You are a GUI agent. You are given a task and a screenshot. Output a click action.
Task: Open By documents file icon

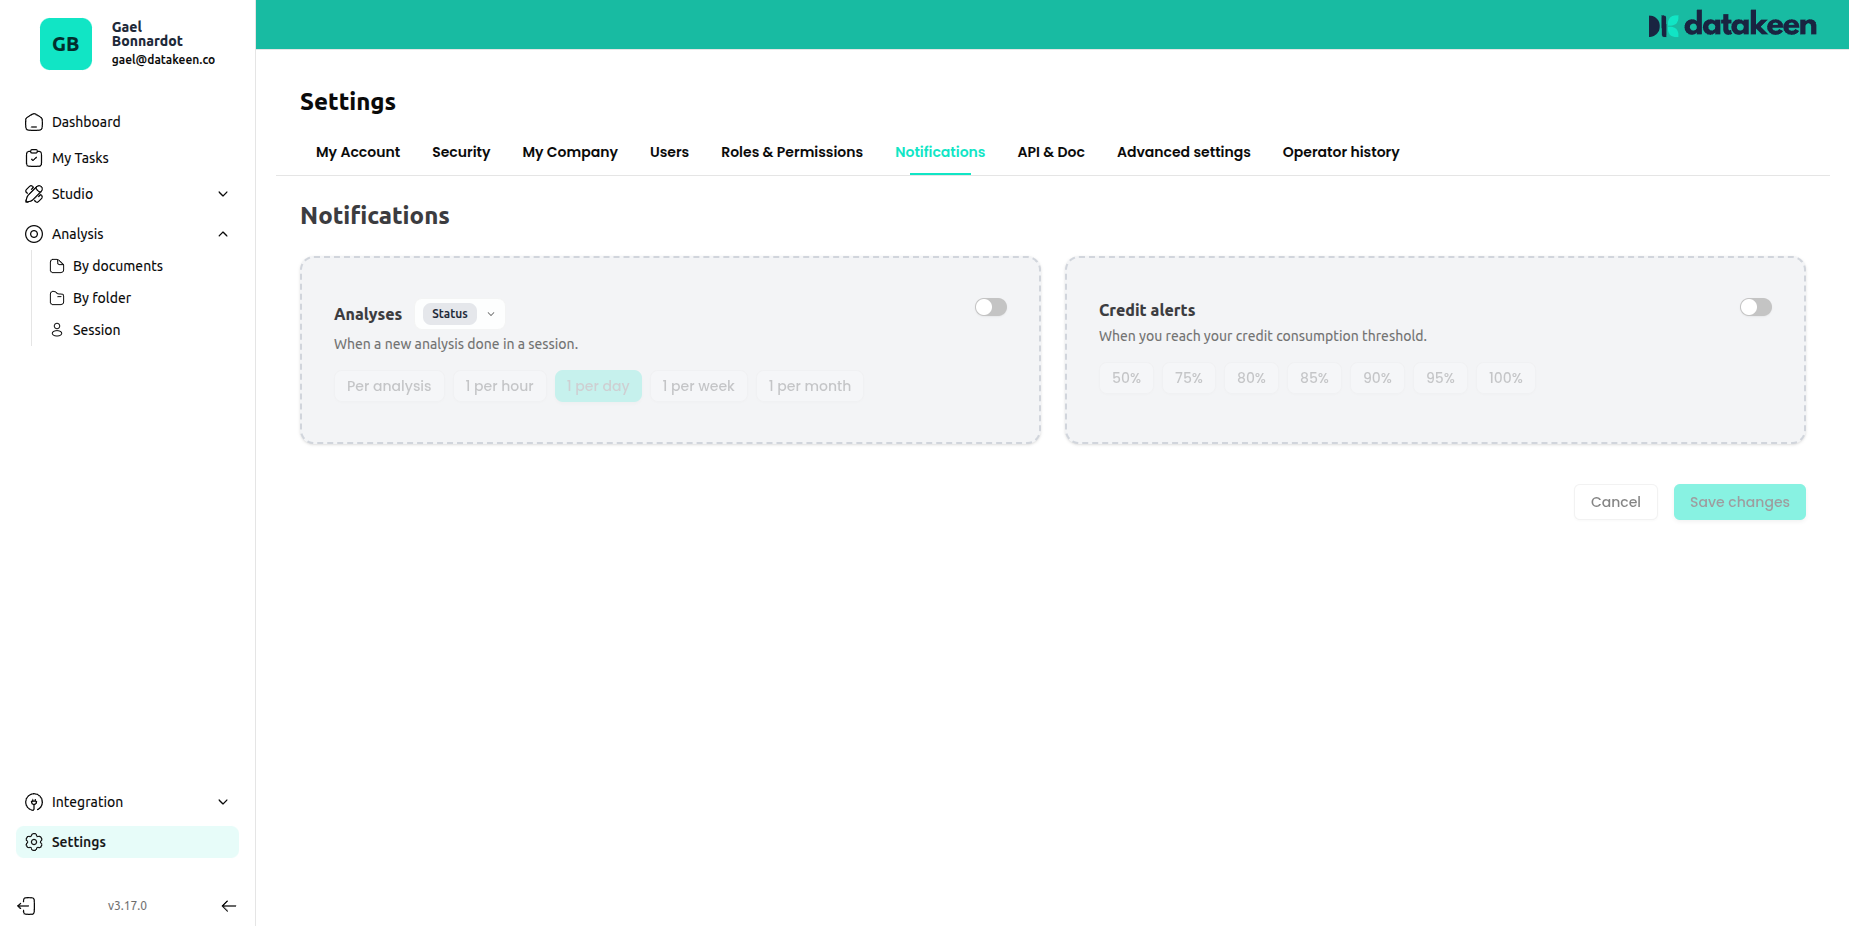[57, 266]
